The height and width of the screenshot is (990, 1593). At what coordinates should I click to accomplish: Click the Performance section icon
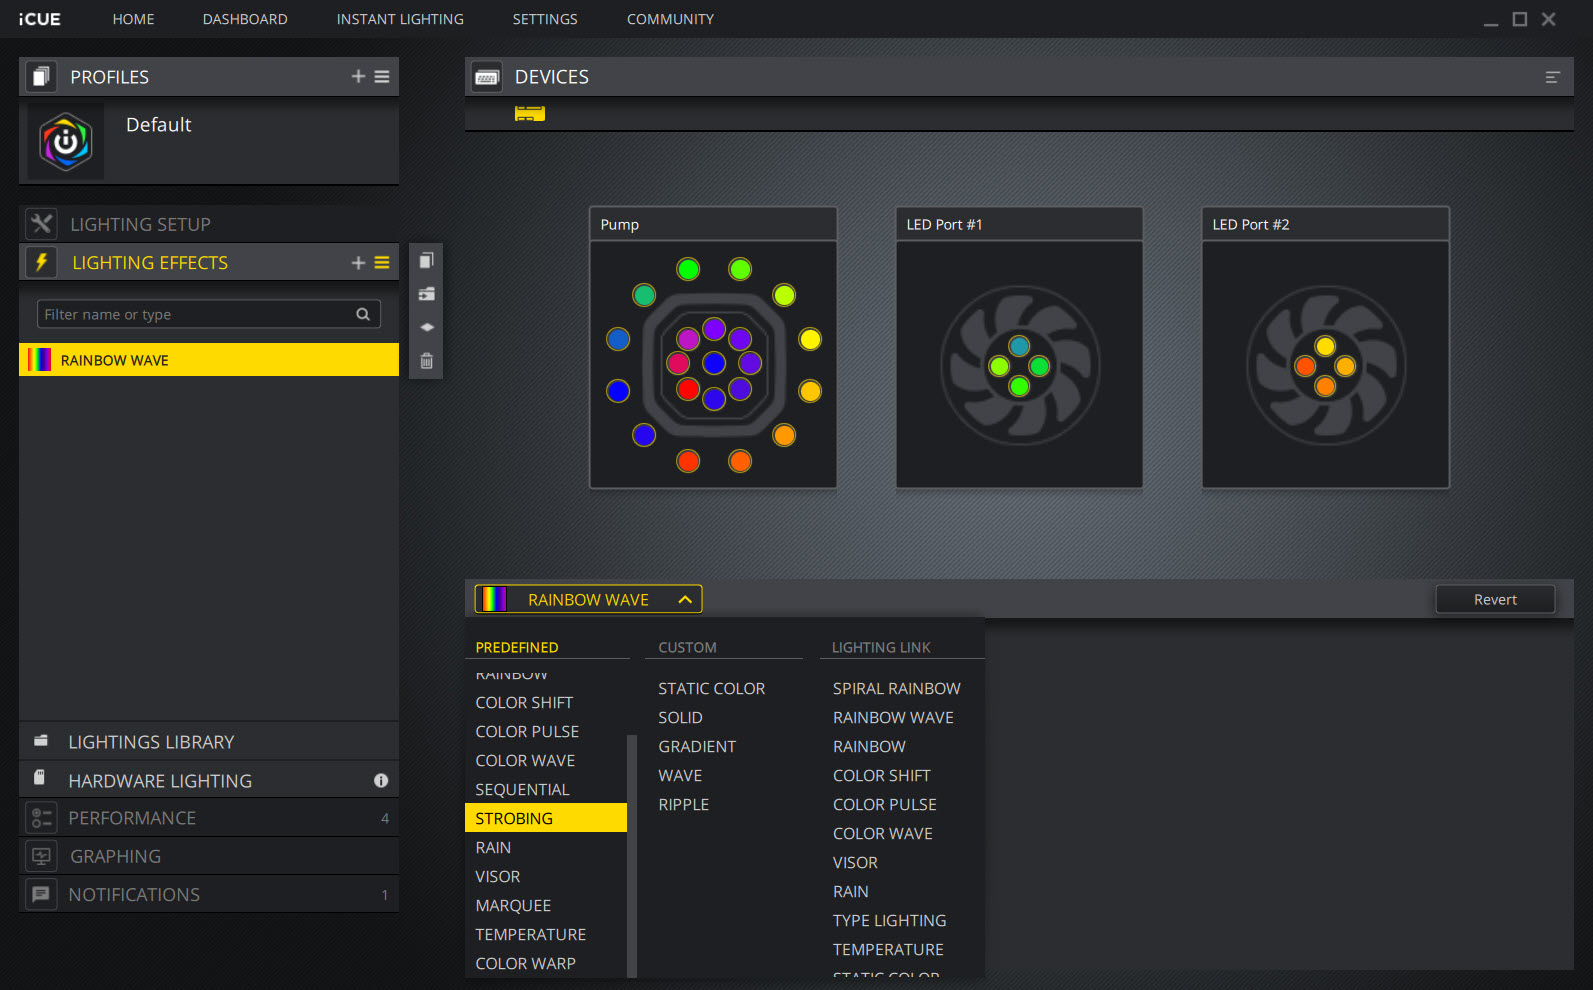(41, 818)
